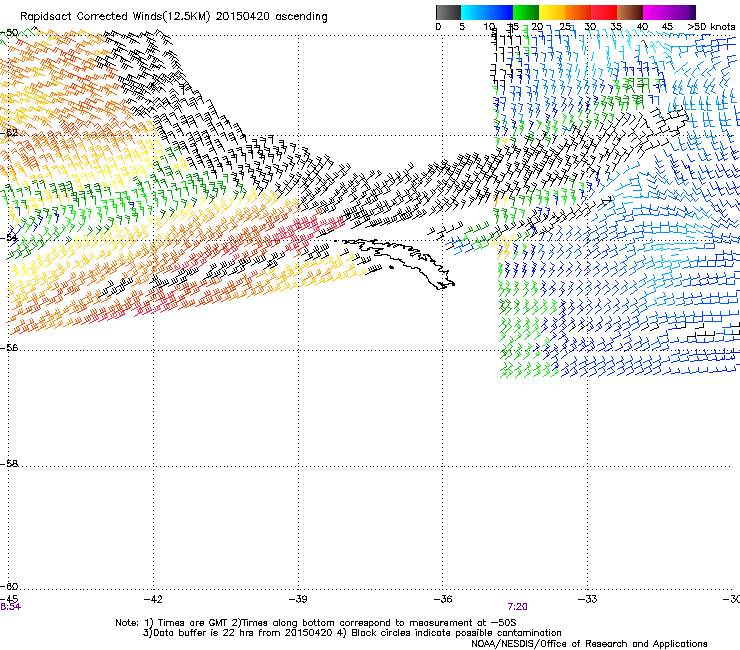Click the "0" label under the color bar
The height and width of the screenshot is (650, 740).
coord(438,27)
